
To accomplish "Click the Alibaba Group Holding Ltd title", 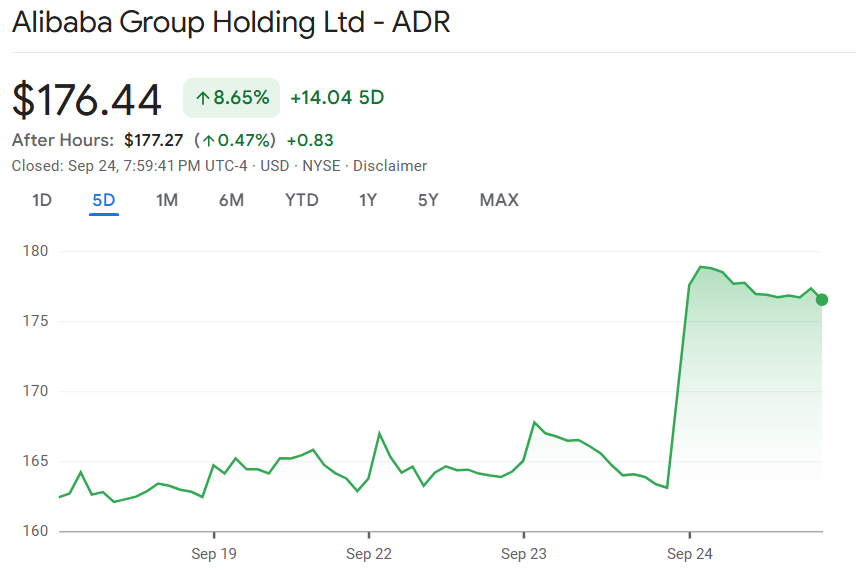I will (231, 23).
